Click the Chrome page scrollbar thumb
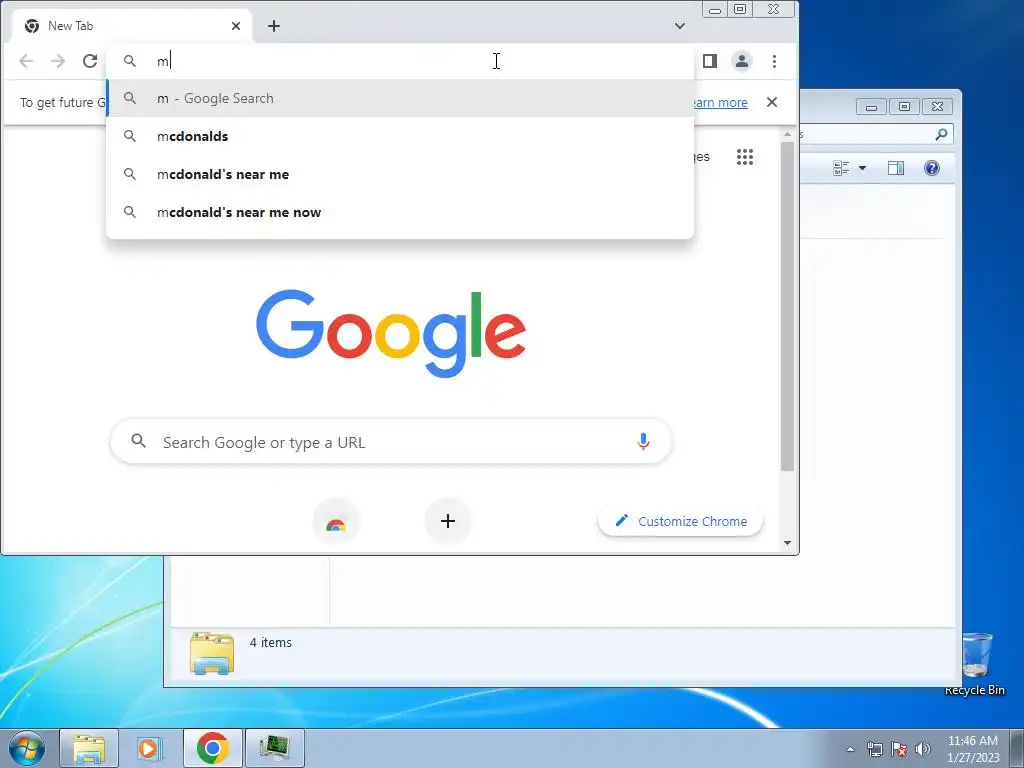The width and height of the screenshot is (1024, 768). pyautogui.click(x=788, y=306)
